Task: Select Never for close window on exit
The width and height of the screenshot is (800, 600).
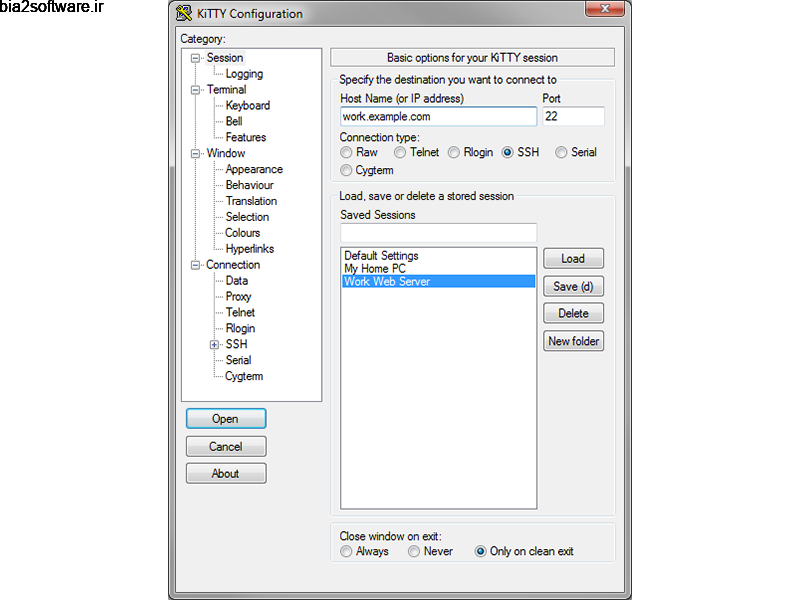Action: 414,551
